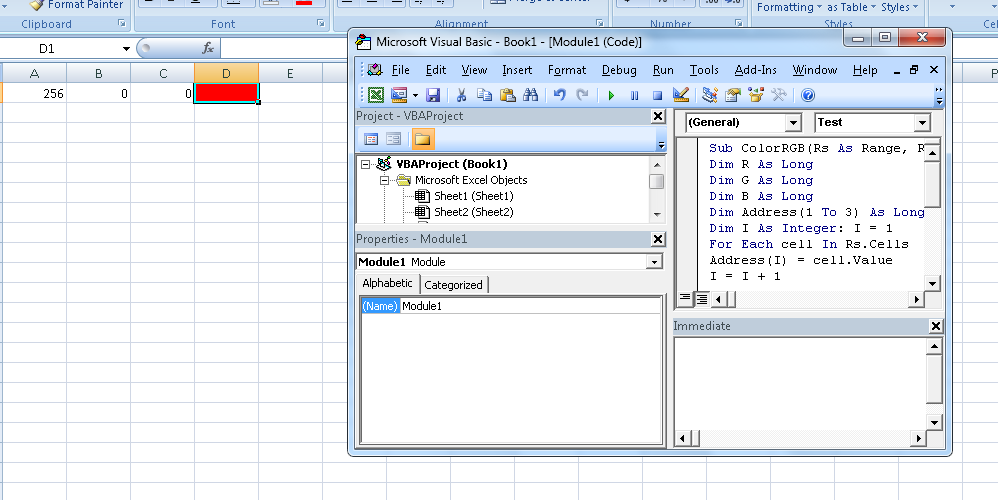The width and height of the screenshot is (998, 500).
Task: Click the Undo arrow icon
Action: point(559,95)
